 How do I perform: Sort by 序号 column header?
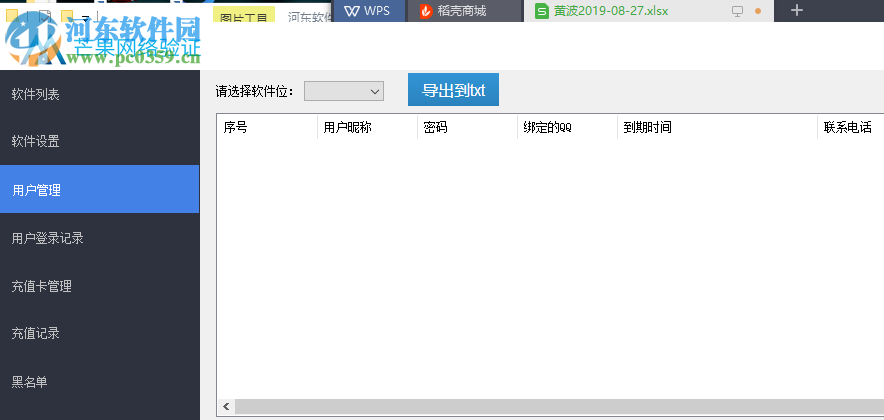click(x=267, y=127)
